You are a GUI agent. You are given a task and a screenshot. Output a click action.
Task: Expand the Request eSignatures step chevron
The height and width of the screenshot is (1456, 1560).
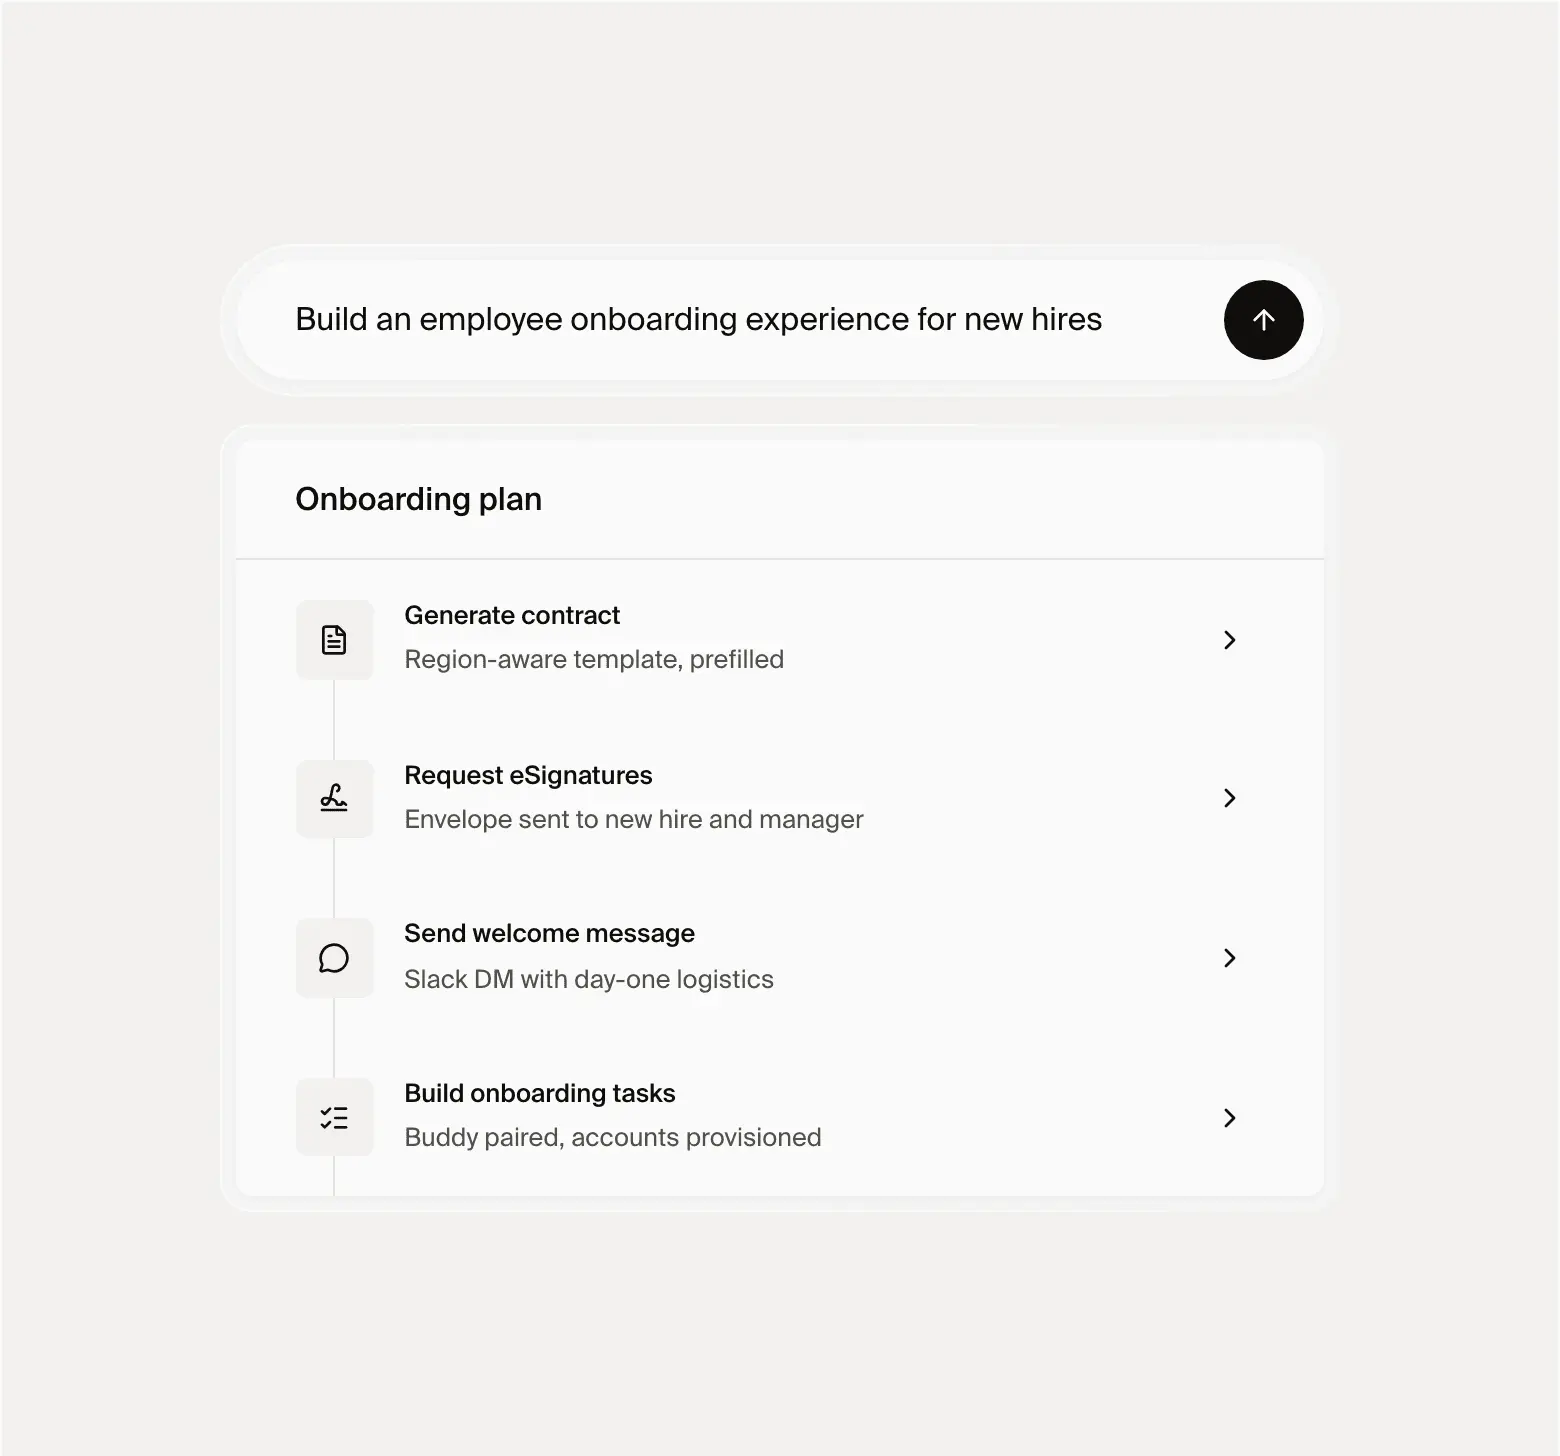coord(1230,798)
